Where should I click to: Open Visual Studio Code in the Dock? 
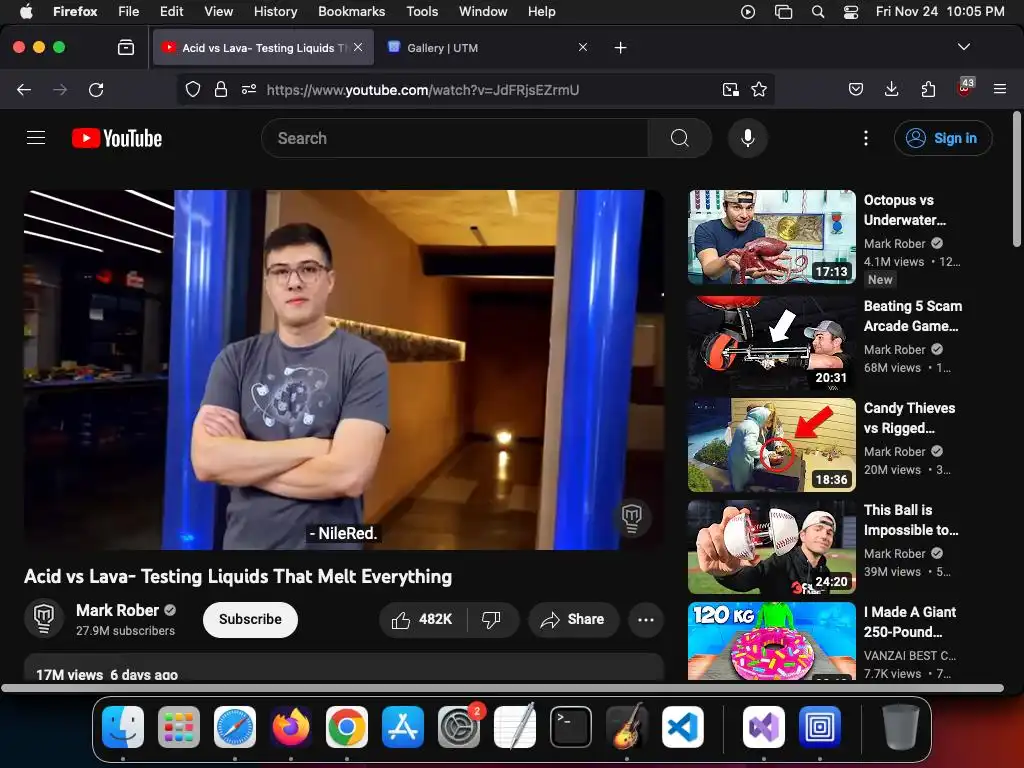pyautogui.click(x=682, y=727)
